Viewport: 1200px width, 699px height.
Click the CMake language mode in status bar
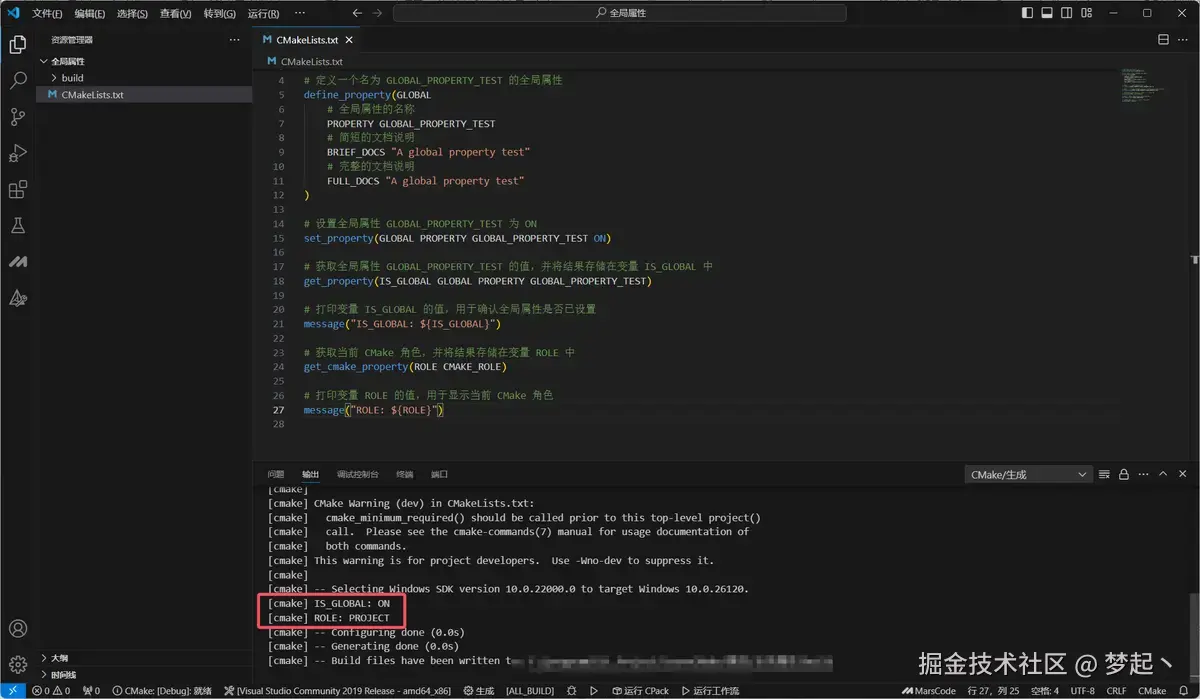[1152, 691]
